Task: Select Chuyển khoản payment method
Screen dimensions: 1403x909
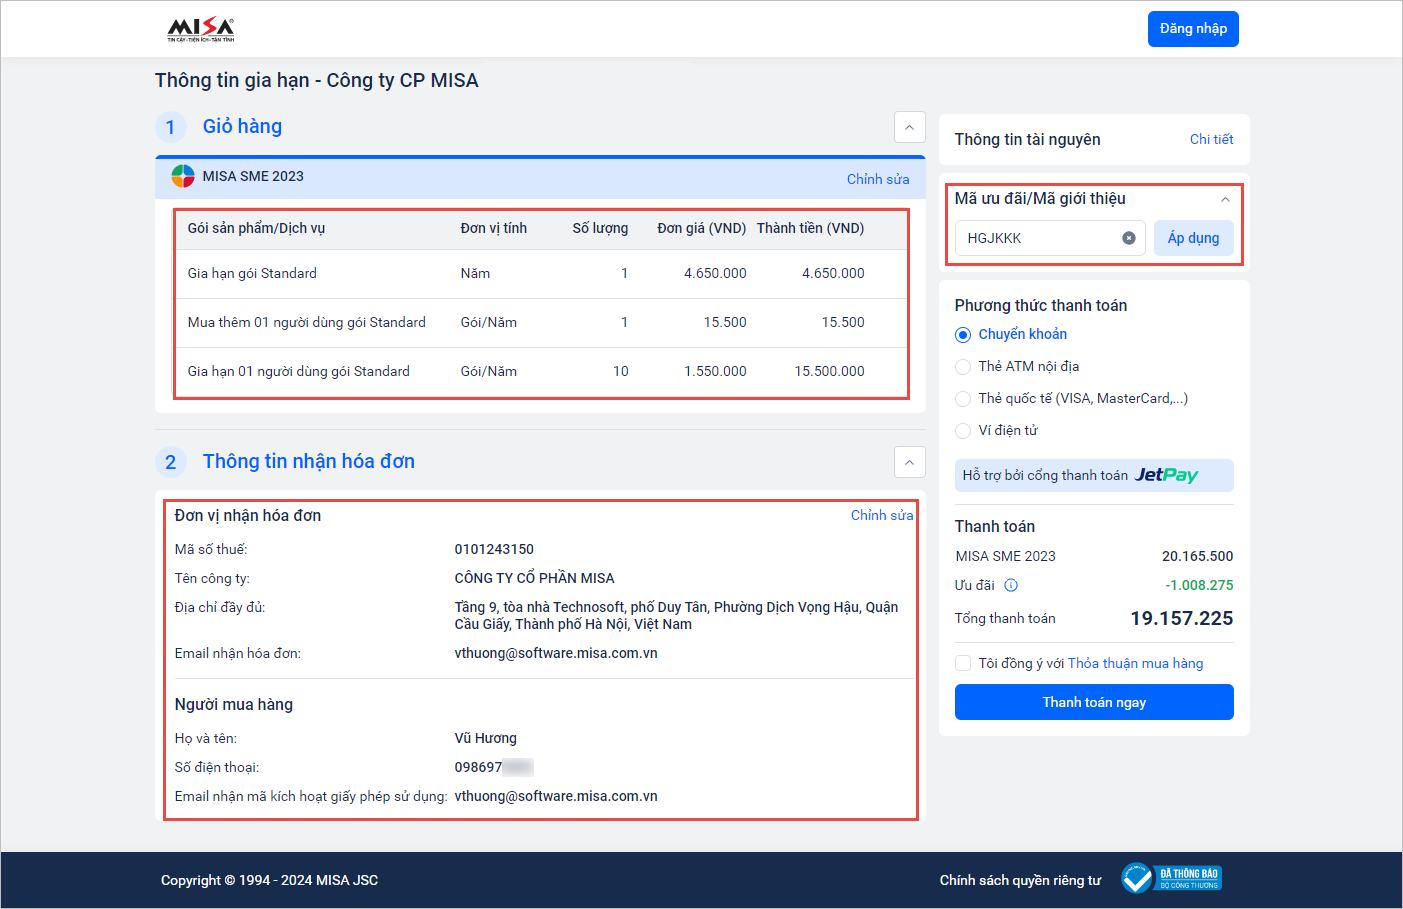Action: (963, 335)
